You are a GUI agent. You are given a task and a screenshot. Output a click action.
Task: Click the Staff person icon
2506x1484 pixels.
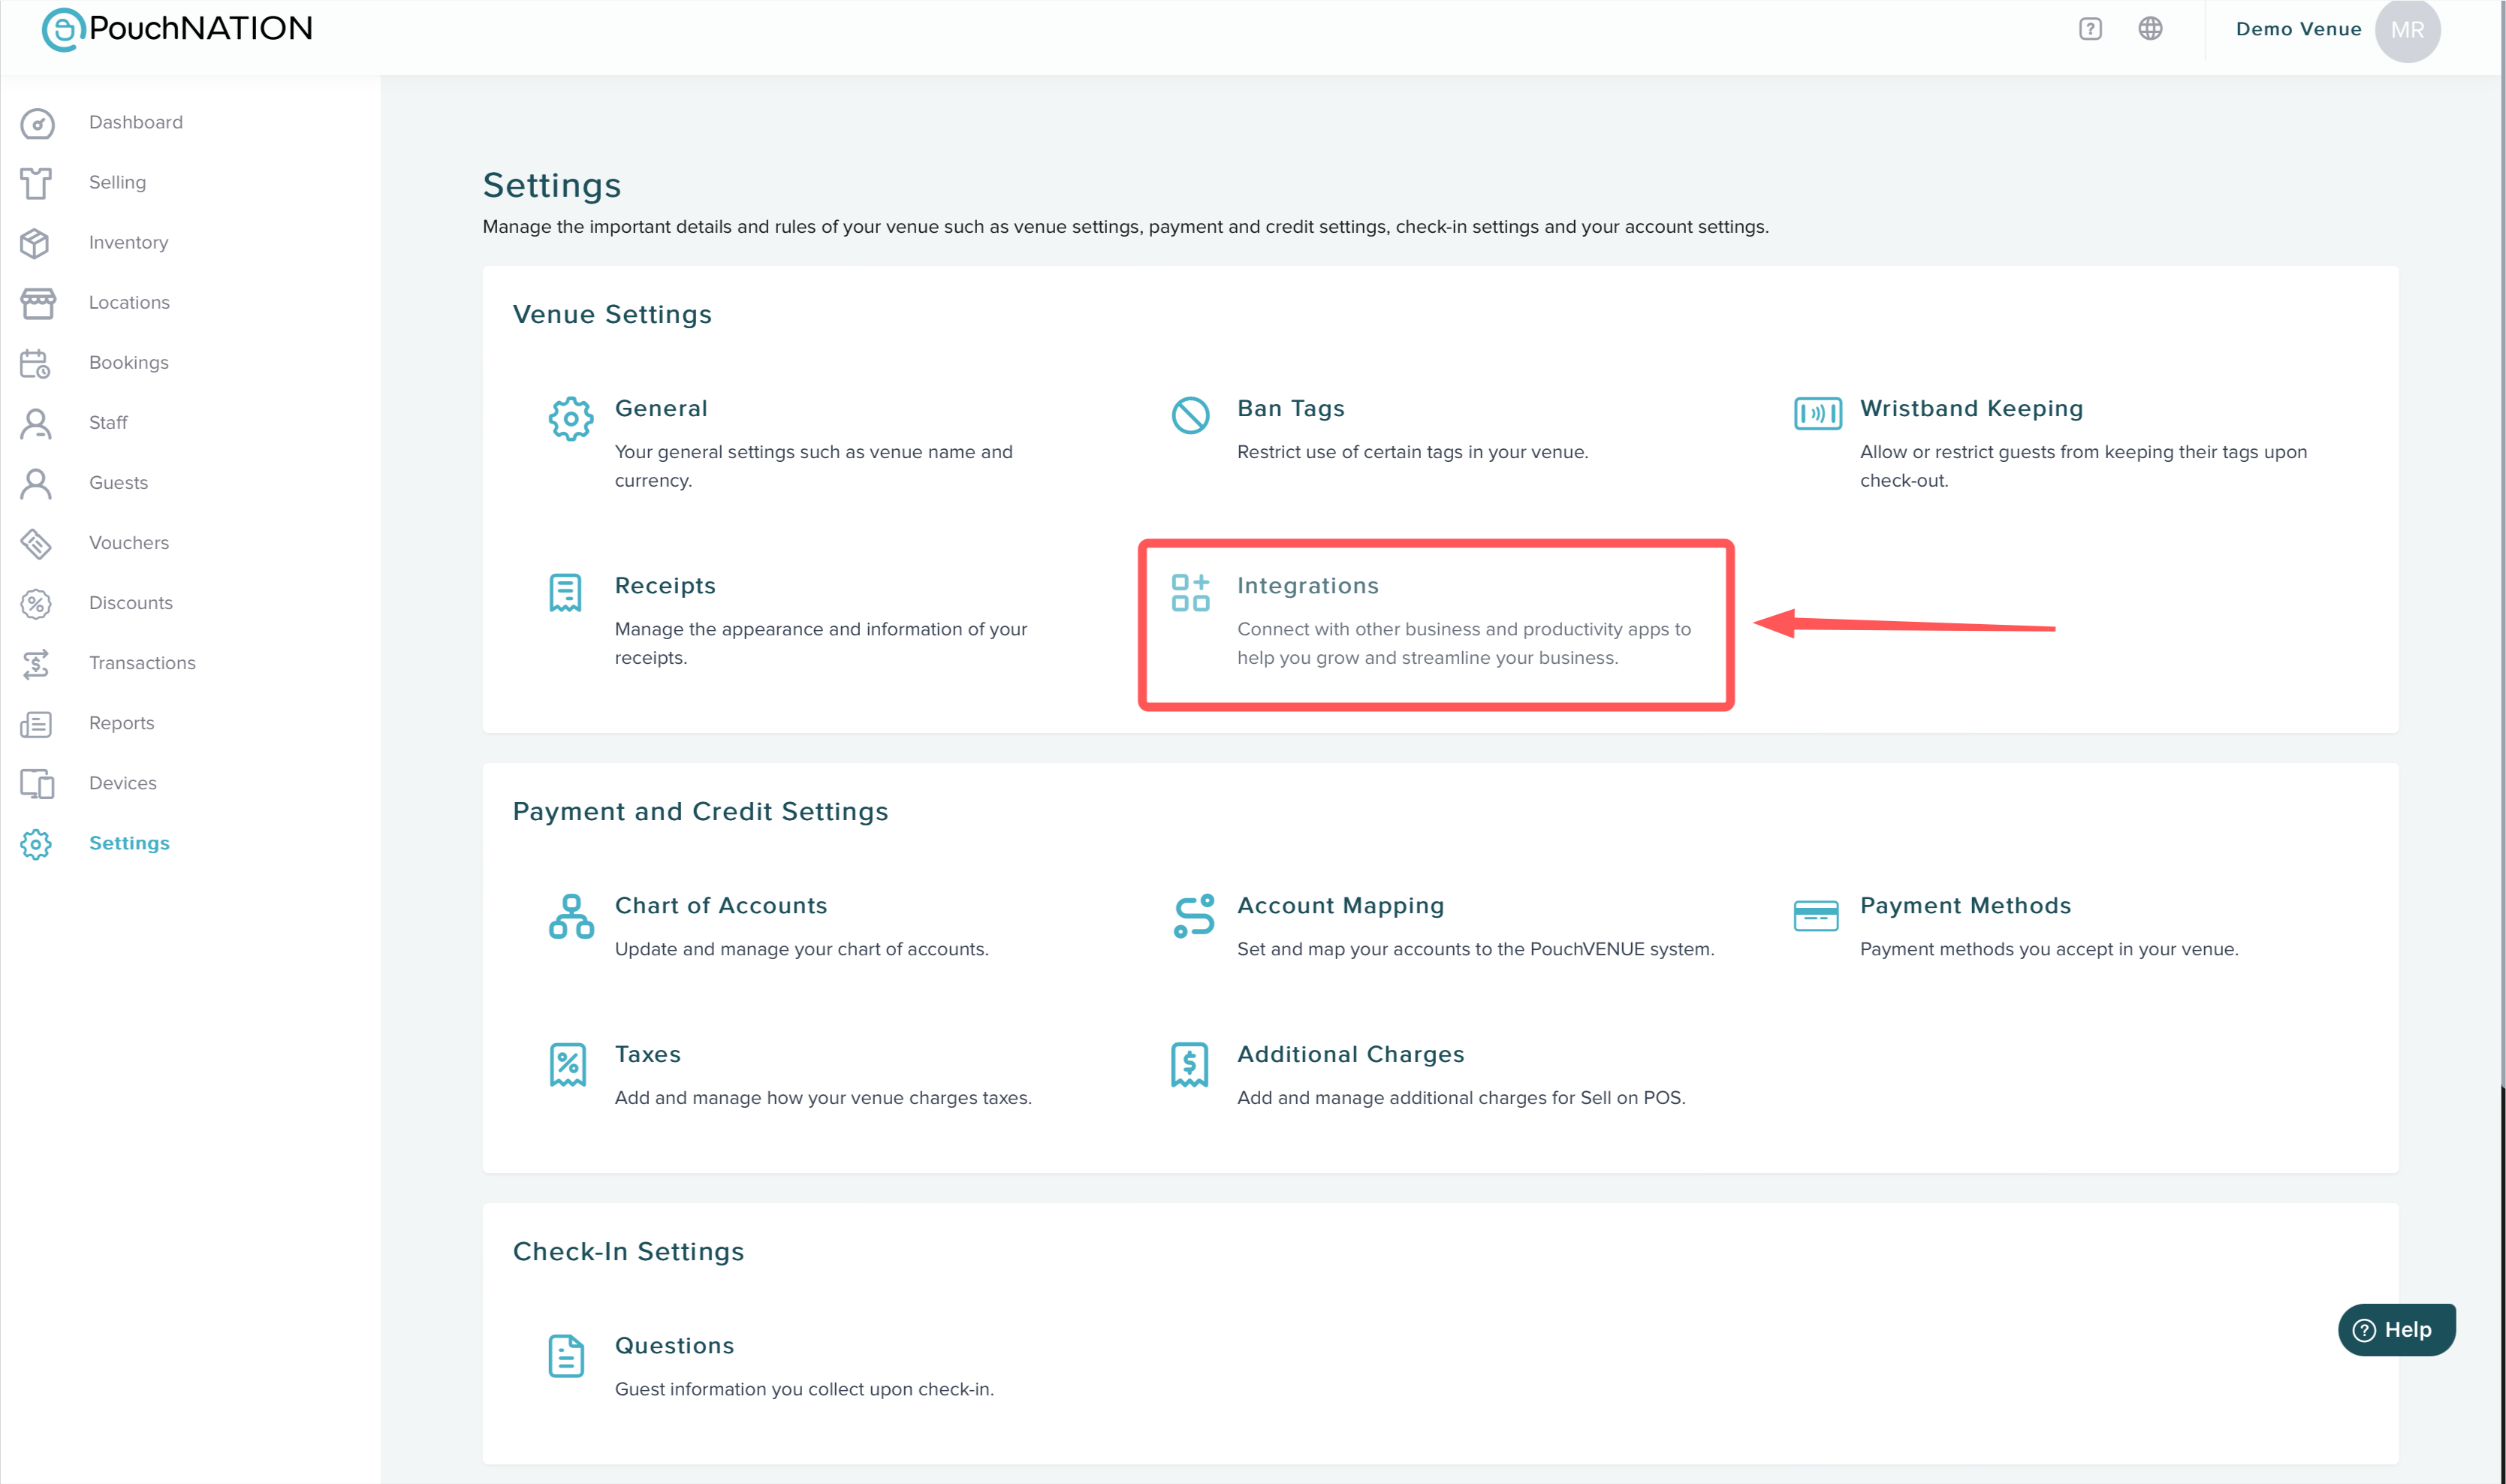pyautogui.click(x=37, y=423)
